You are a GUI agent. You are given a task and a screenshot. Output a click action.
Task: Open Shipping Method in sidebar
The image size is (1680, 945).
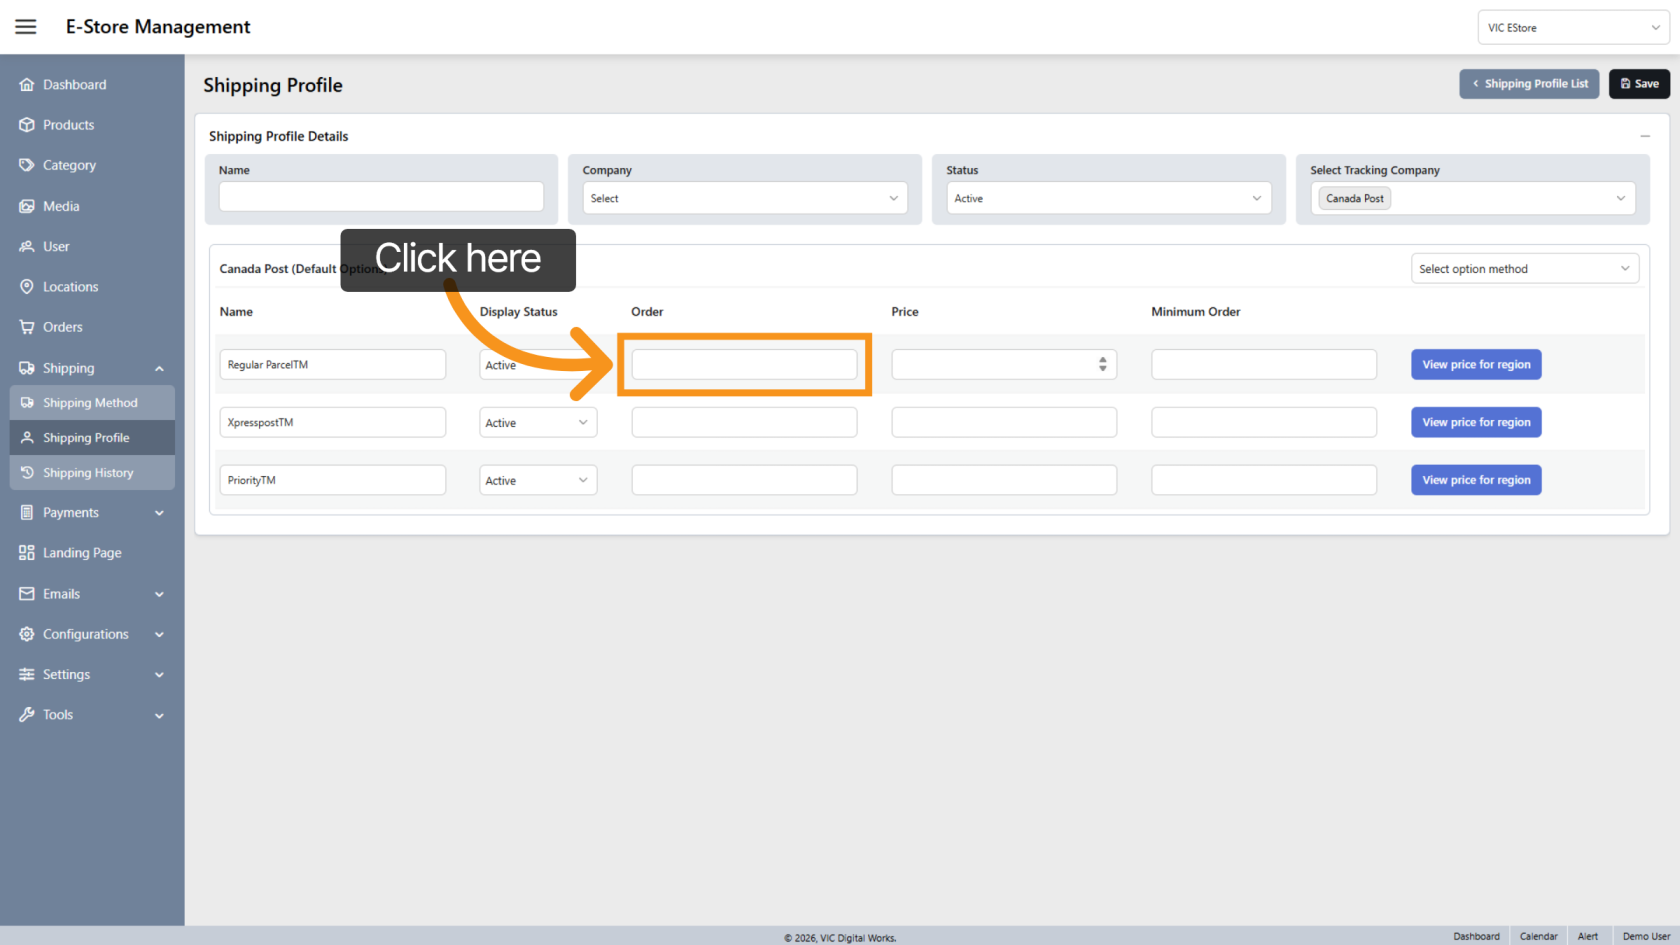pyautogui.click(x=90, y=403)
